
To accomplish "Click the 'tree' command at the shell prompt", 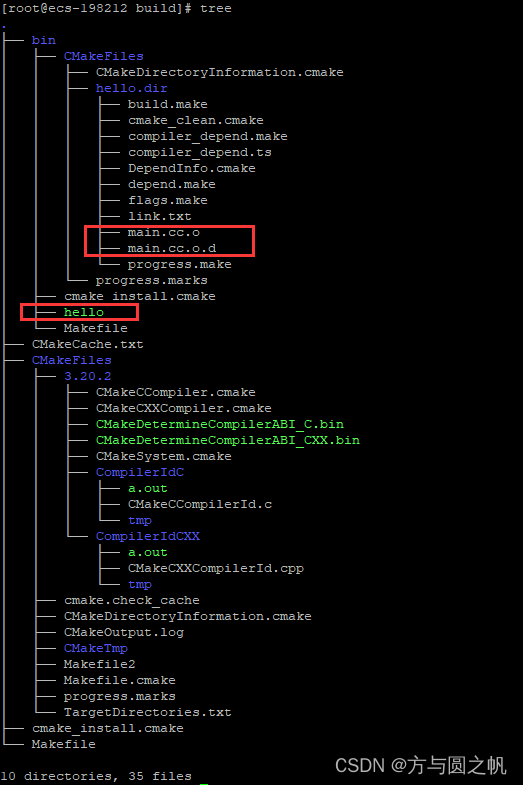I will 216,9.
